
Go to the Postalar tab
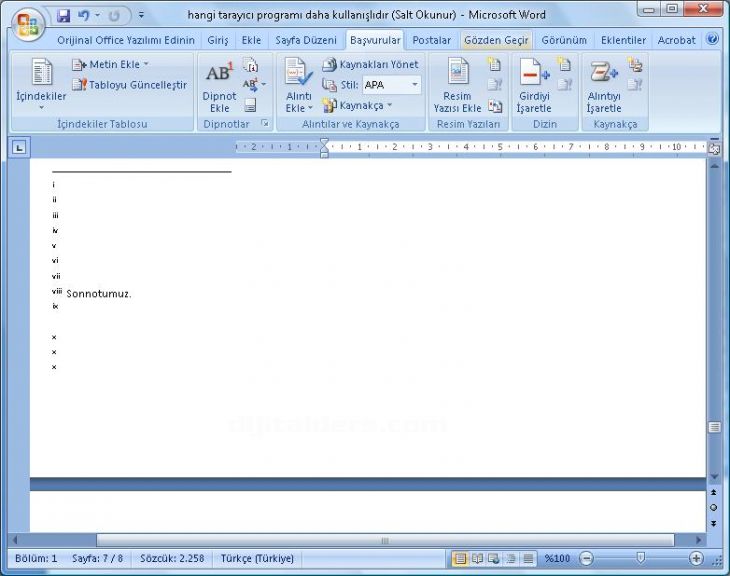tap(432, 41)
